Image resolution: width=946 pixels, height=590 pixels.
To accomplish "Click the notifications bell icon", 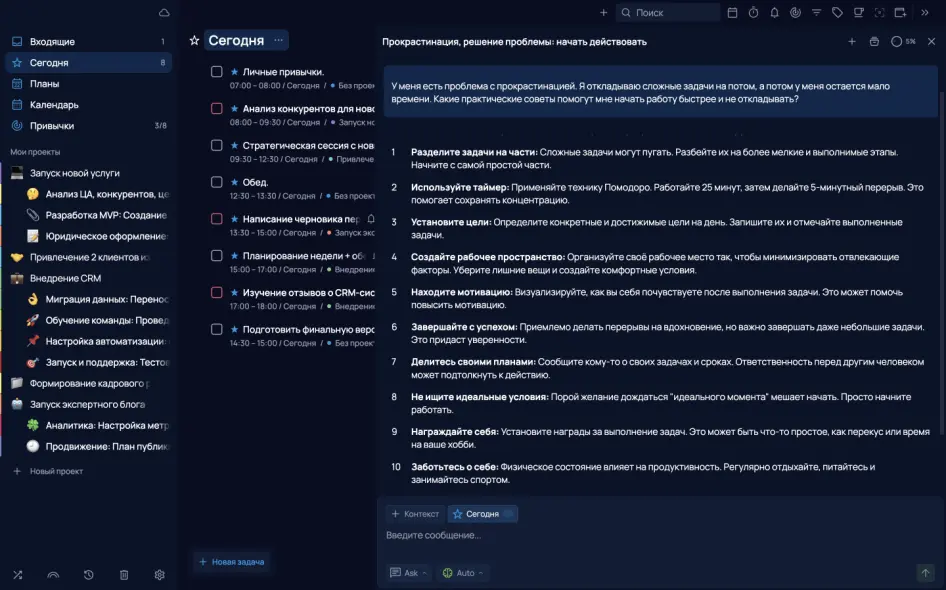I will pyautogui.click(x=774, y=13).
